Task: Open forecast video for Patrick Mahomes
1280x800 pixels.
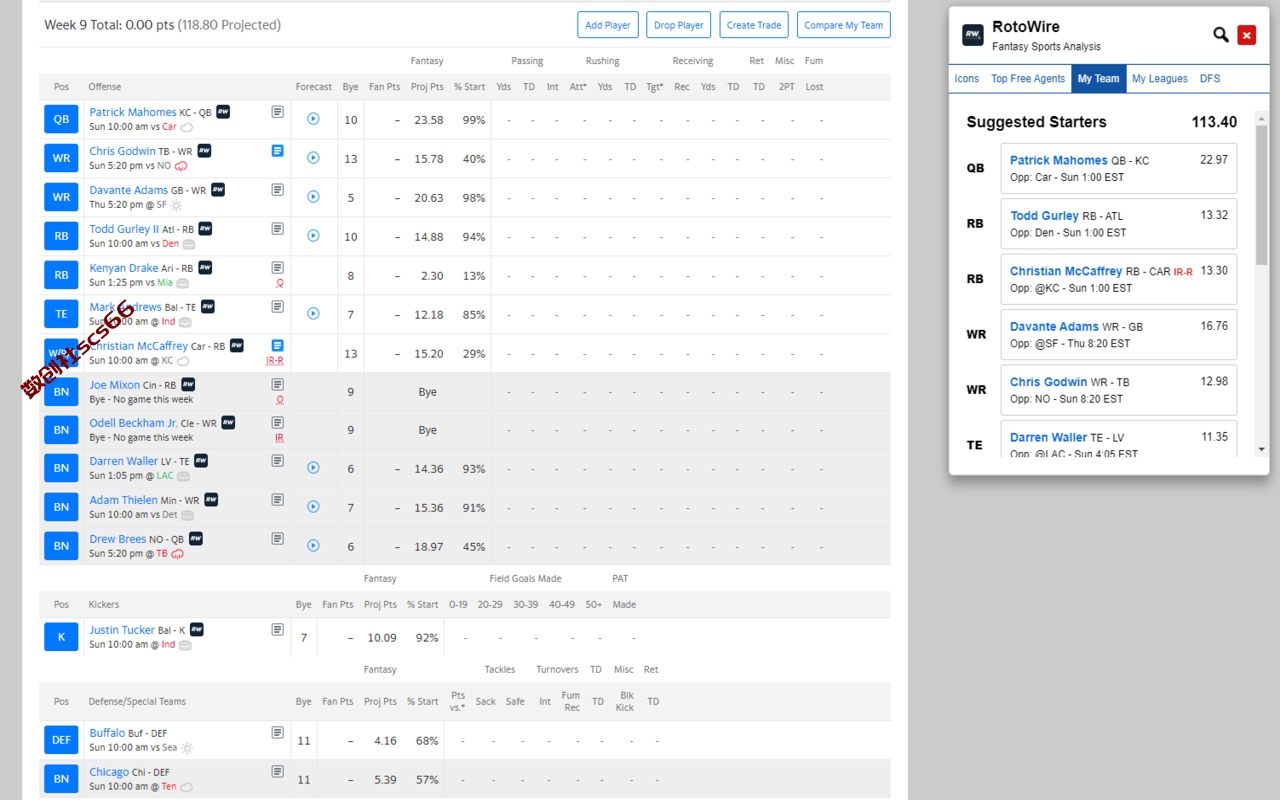Action: click(313, 119)
